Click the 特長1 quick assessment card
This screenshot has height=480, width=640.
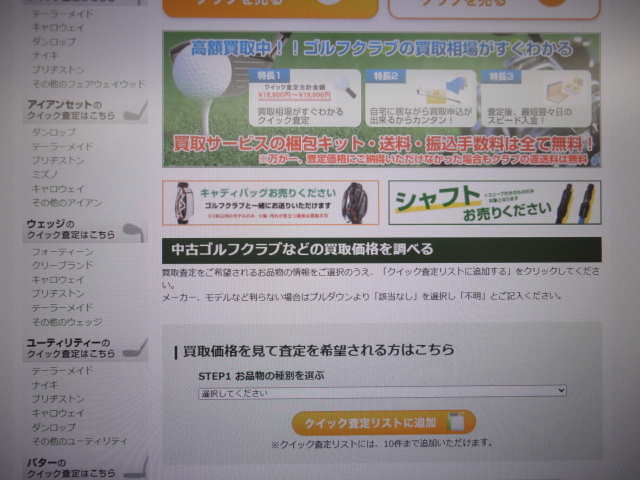(305, 98)
